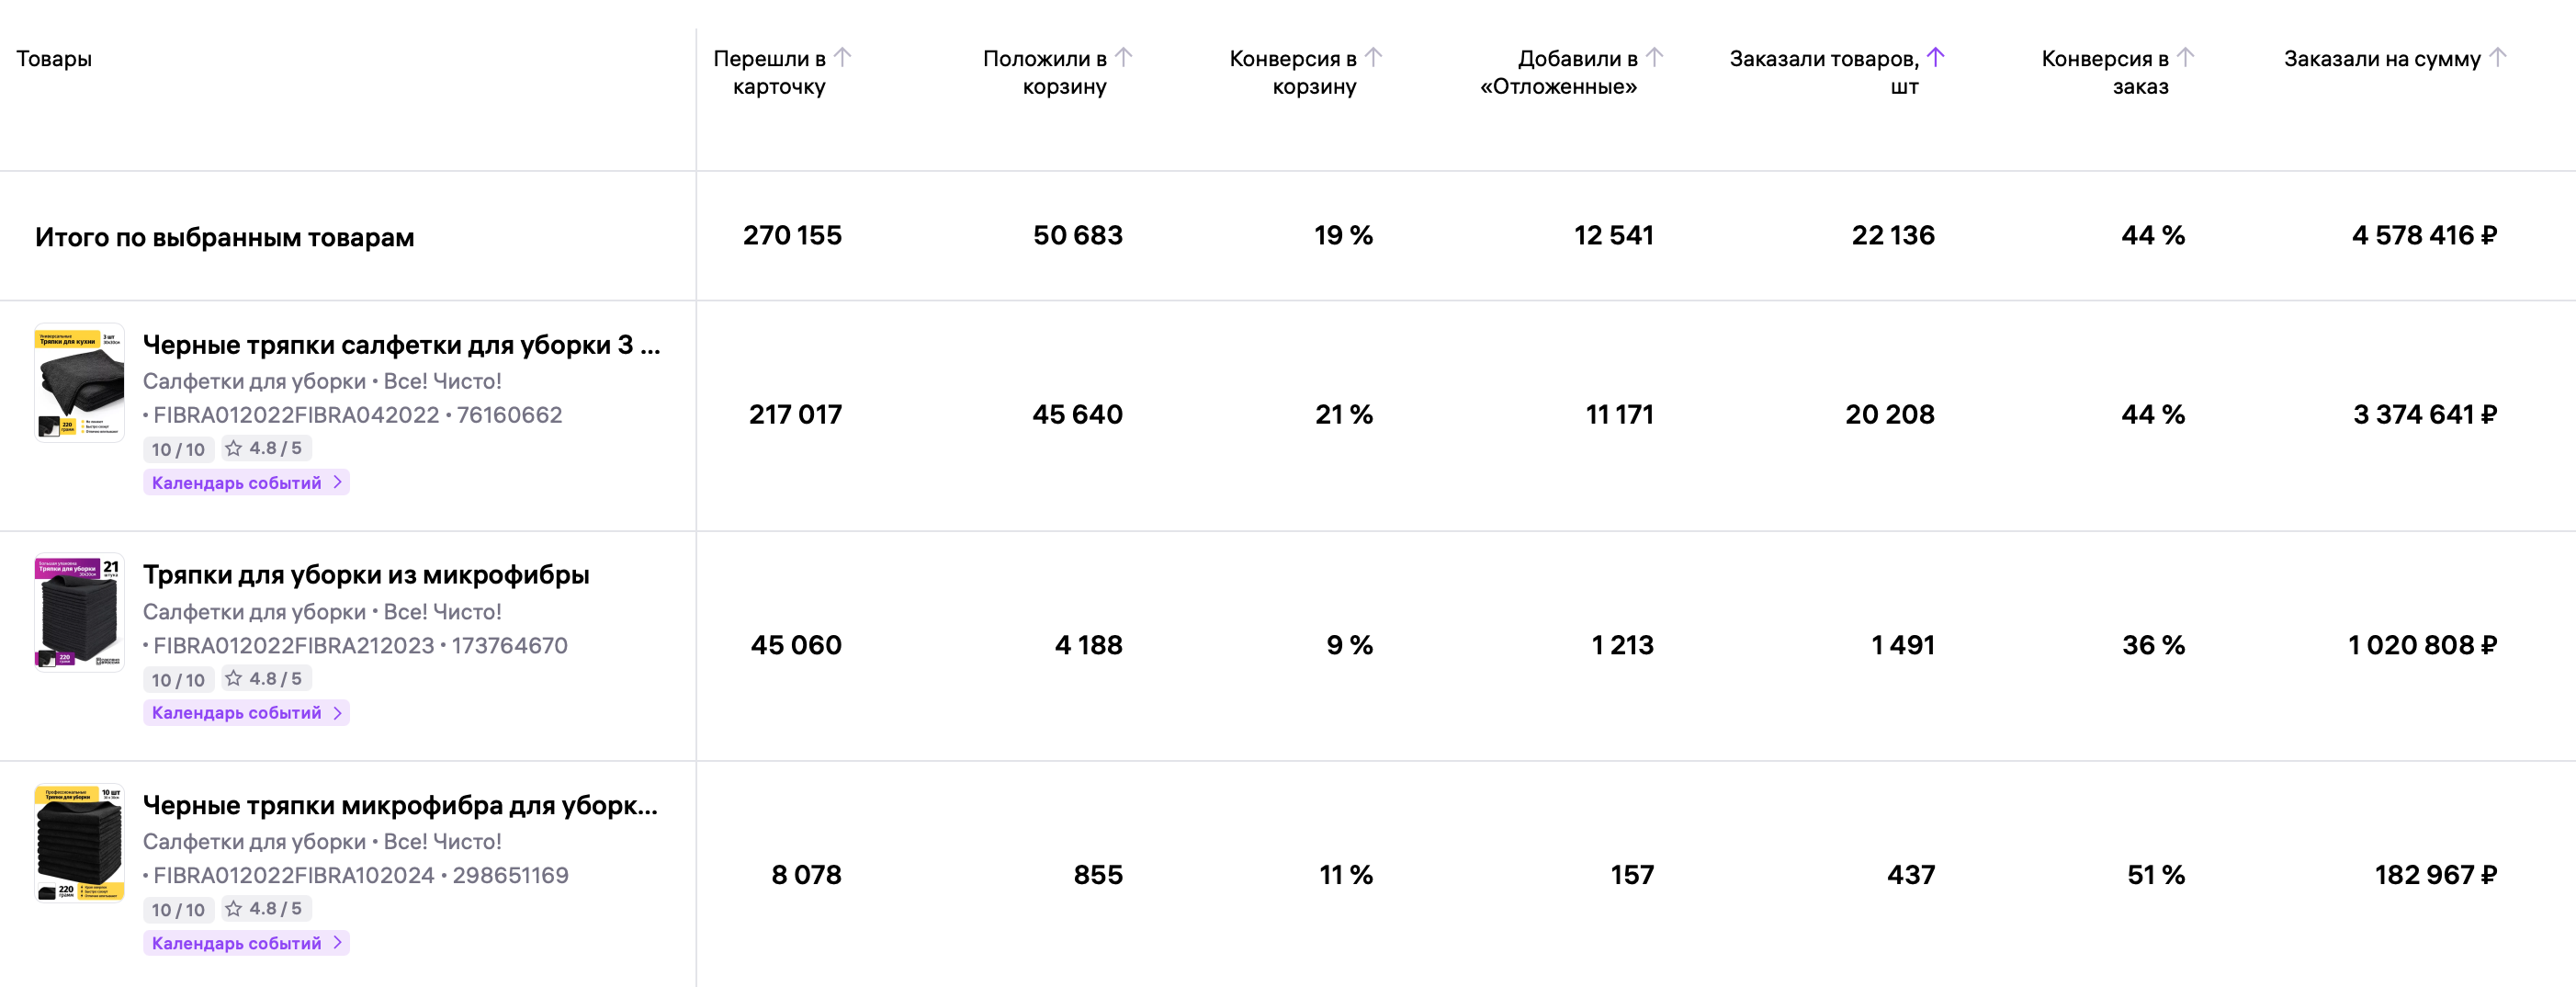2576x987 pixels.
Task: Open Календарь событий for product 173764670
Action: [x=246, y=713]
